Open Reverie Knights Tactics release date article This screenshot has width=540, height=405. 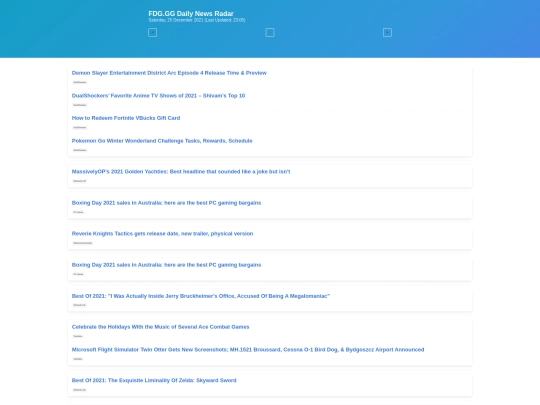(162, 233)
